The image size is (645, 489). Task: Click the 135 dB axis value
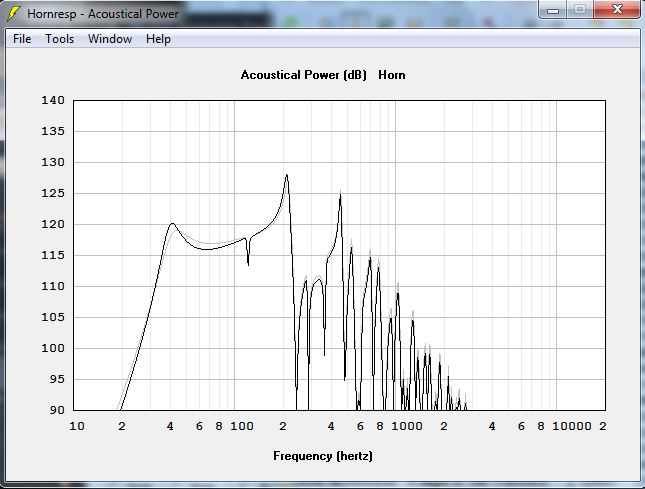tap(53, 131)
